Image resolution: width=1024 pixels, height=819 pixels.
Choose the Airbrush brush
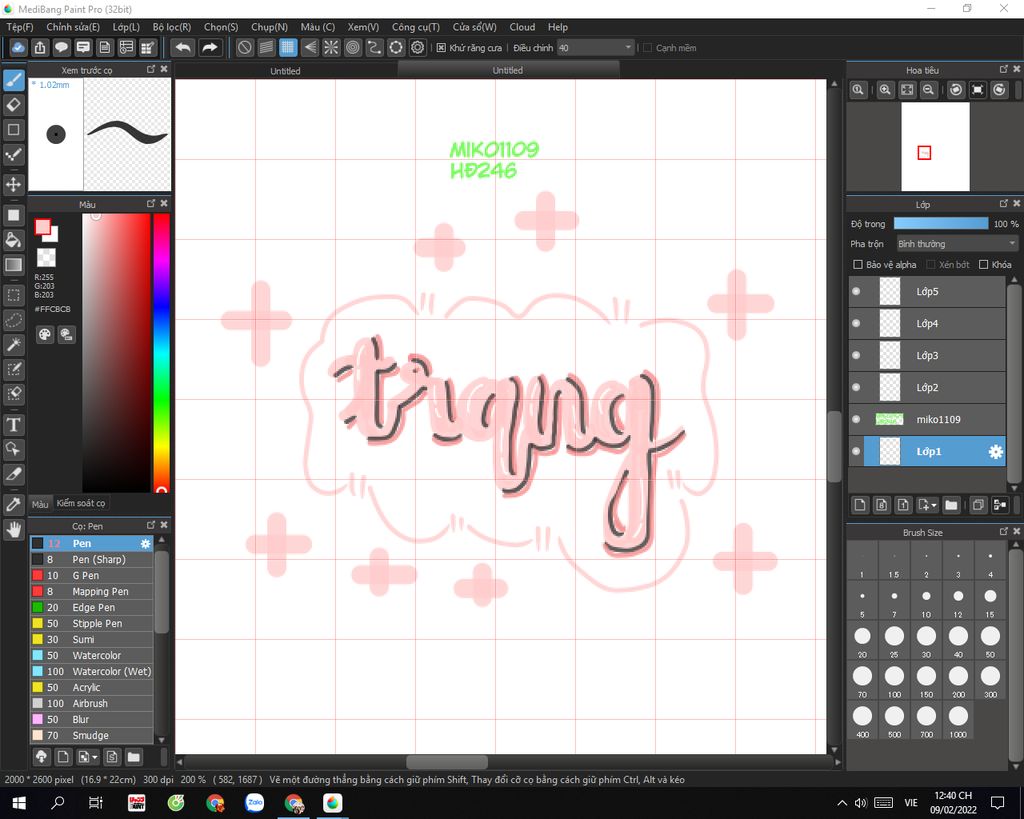(91, 703)
